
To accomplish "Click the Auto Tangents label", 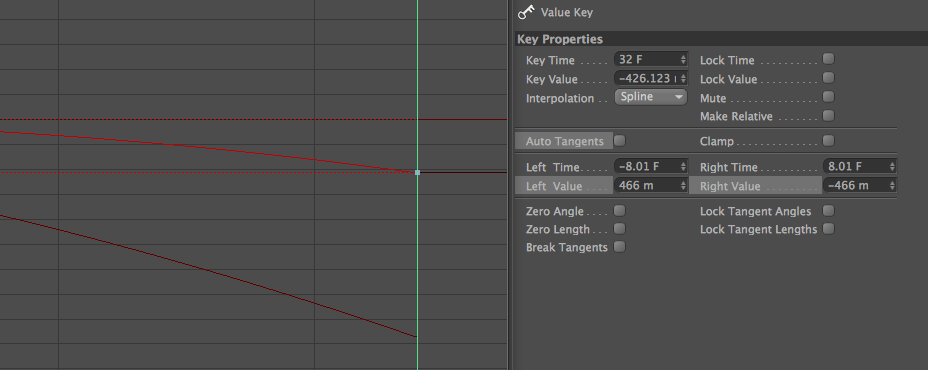I will [x=565, y=141].
